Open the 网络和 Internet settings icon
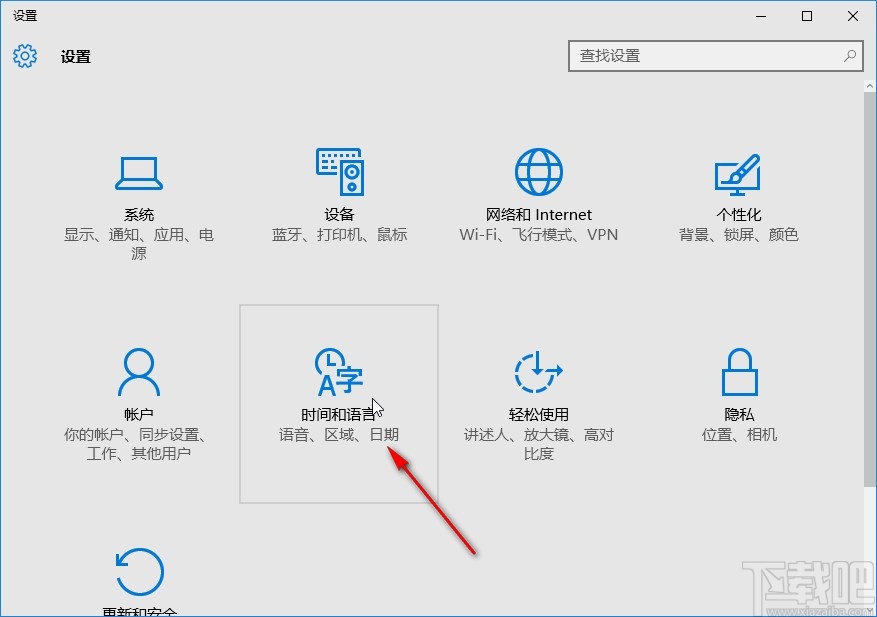This screenshot has width=877, height=617. pos(538,172)
